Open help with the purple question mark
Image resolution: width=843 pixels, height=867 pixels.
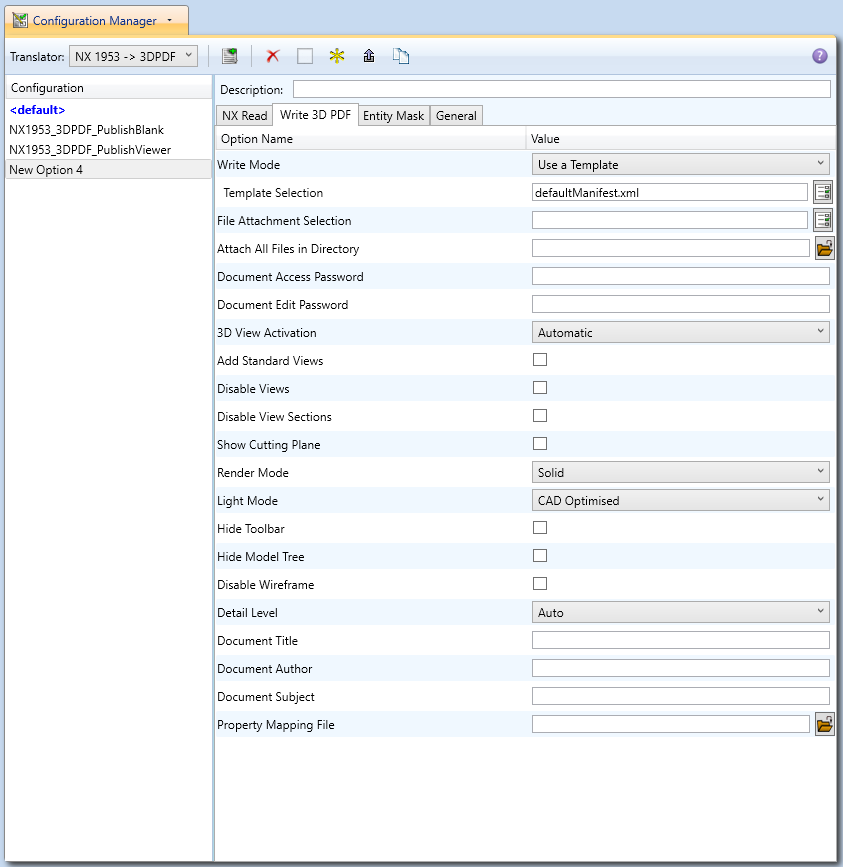(x=819, y=56)
